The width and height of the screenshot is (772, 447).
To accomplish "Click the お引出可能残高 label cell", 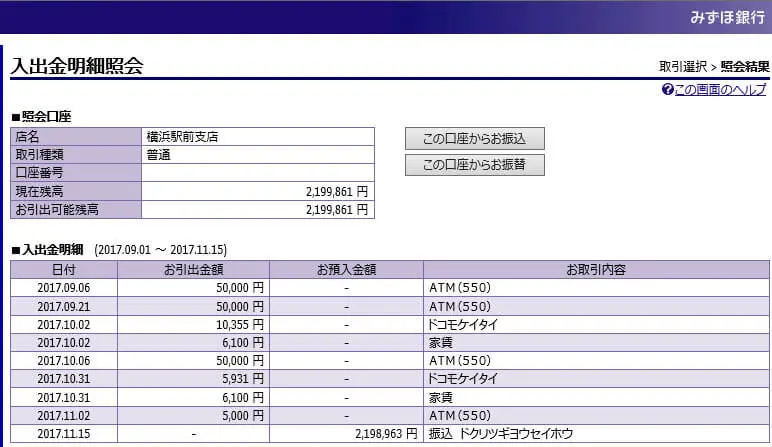I will [76, 210].
